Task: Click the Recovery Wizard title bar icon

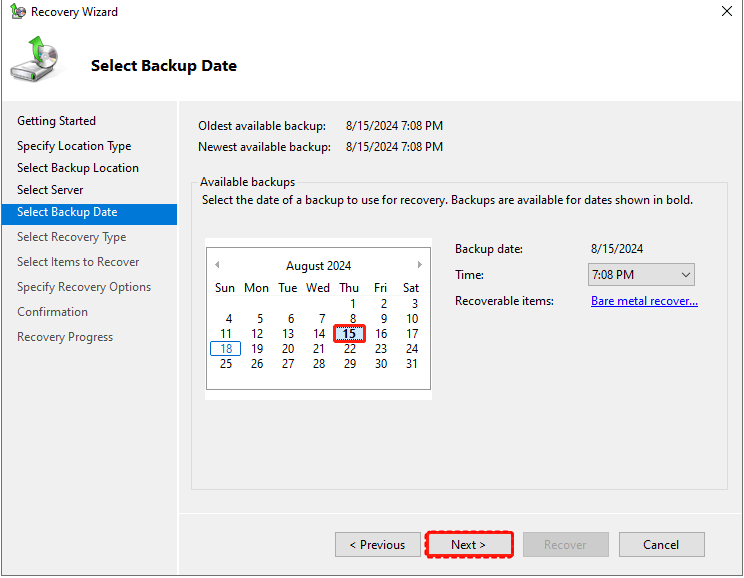Action: click(x=18, y=11)
